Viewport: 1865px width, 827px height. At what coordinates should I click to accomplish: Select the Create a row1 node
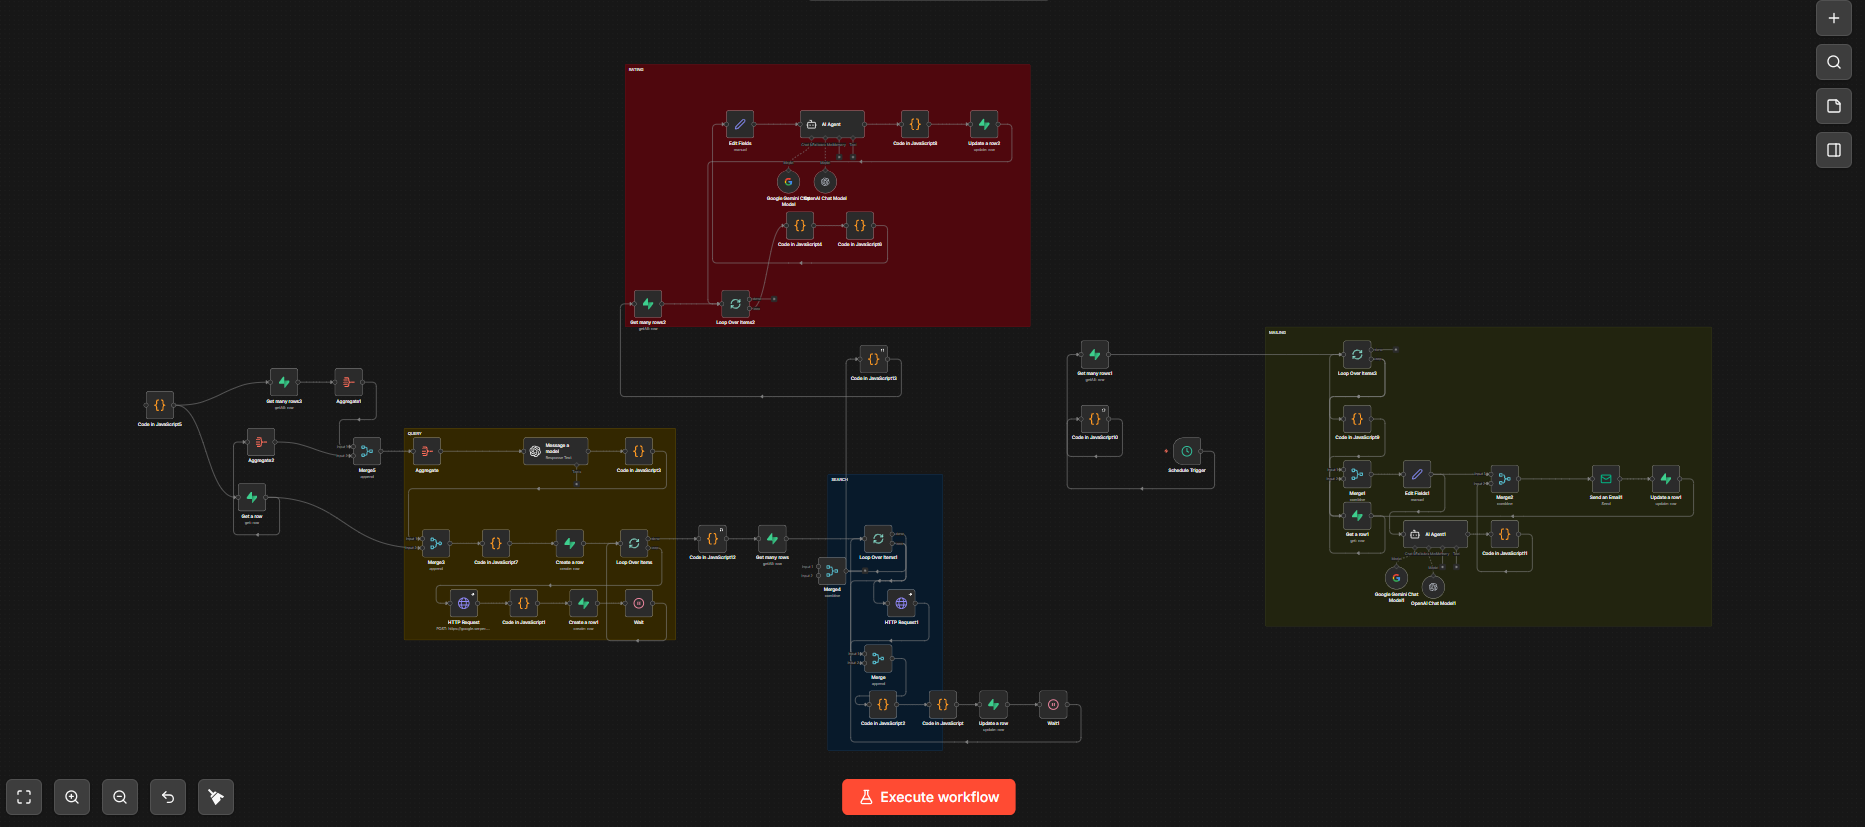coord(584,603)
